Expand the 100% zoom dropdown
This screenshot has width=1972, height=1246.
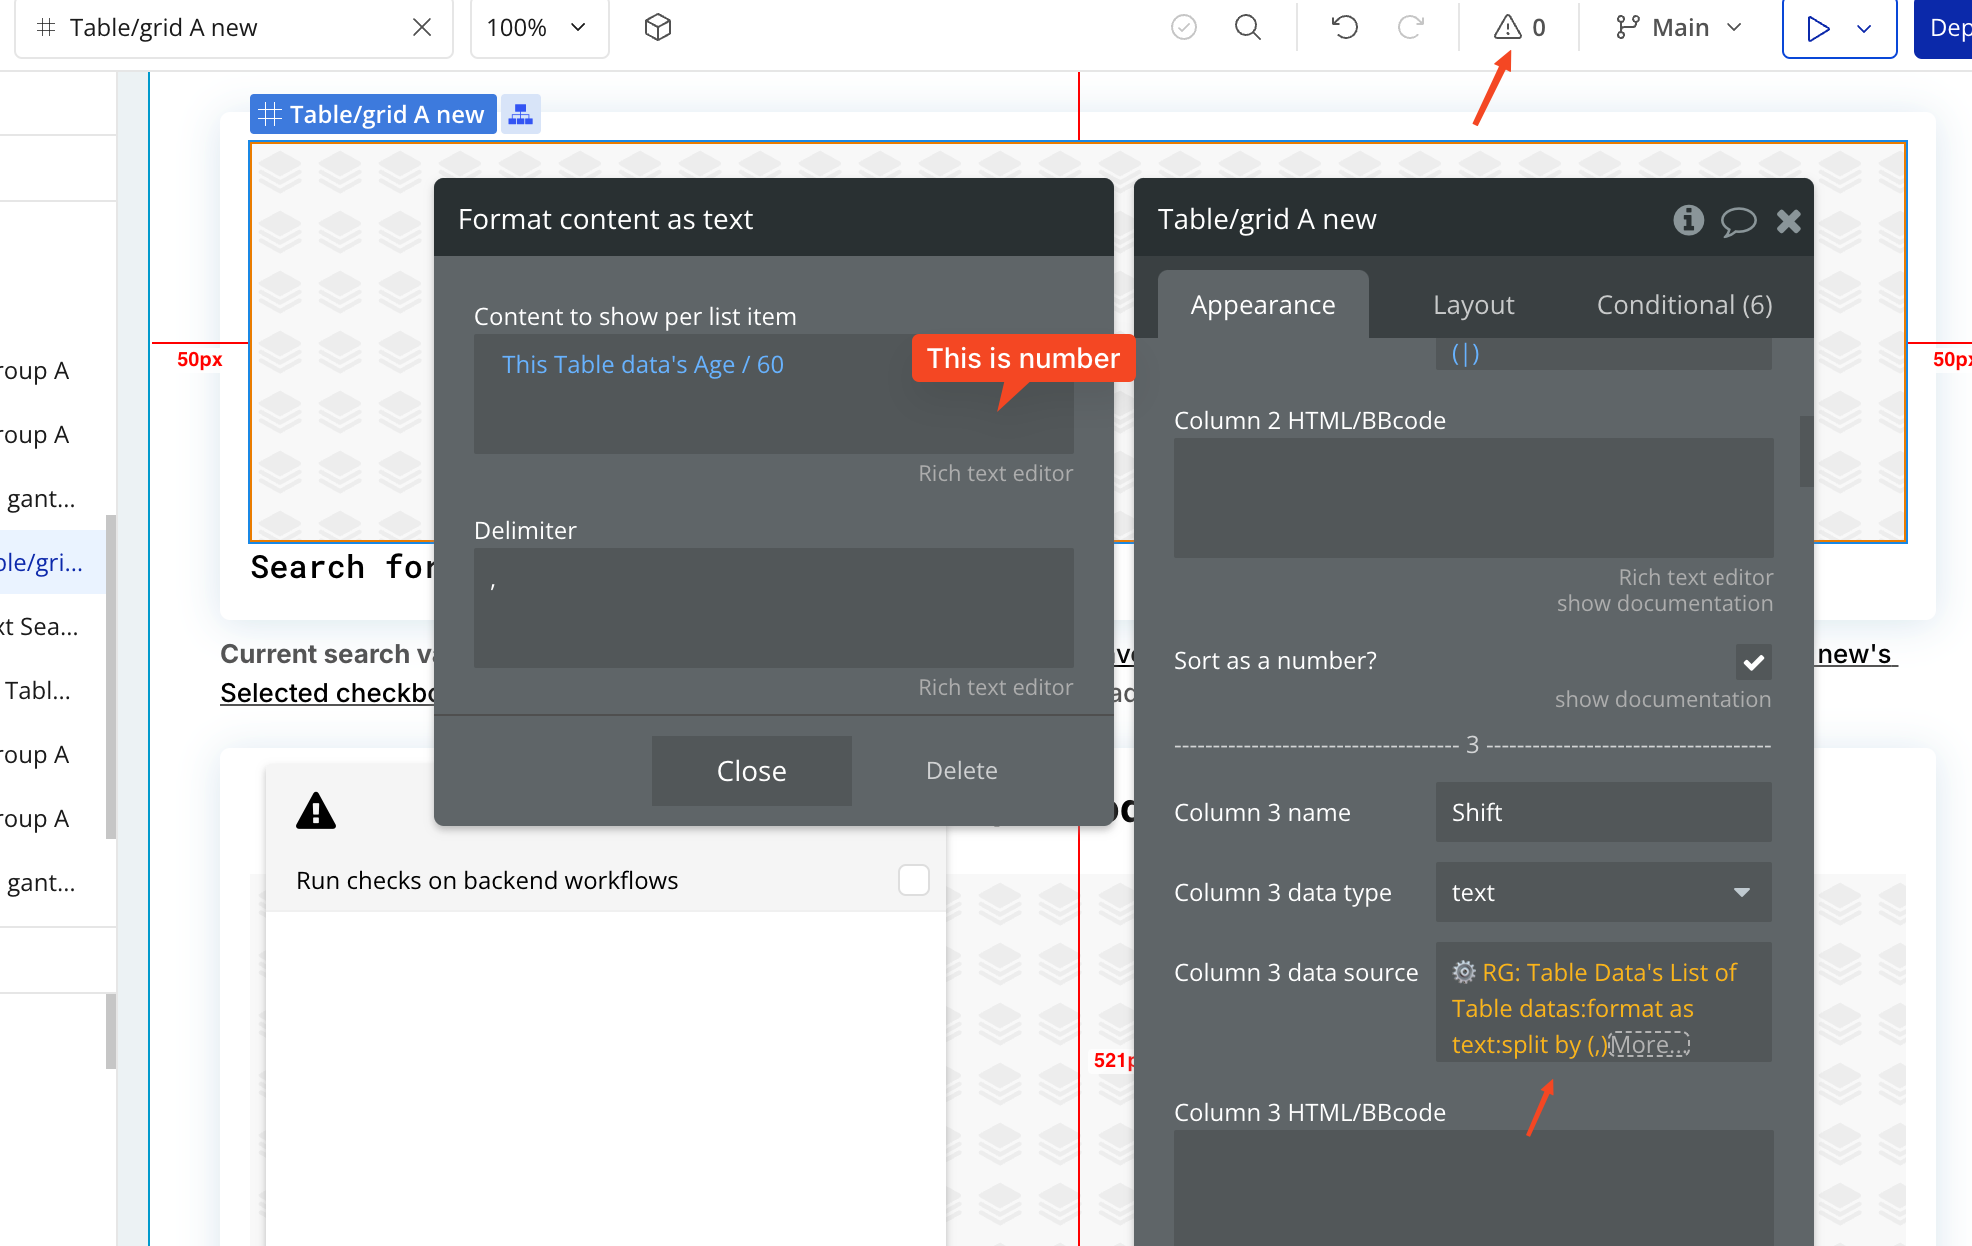539,28
